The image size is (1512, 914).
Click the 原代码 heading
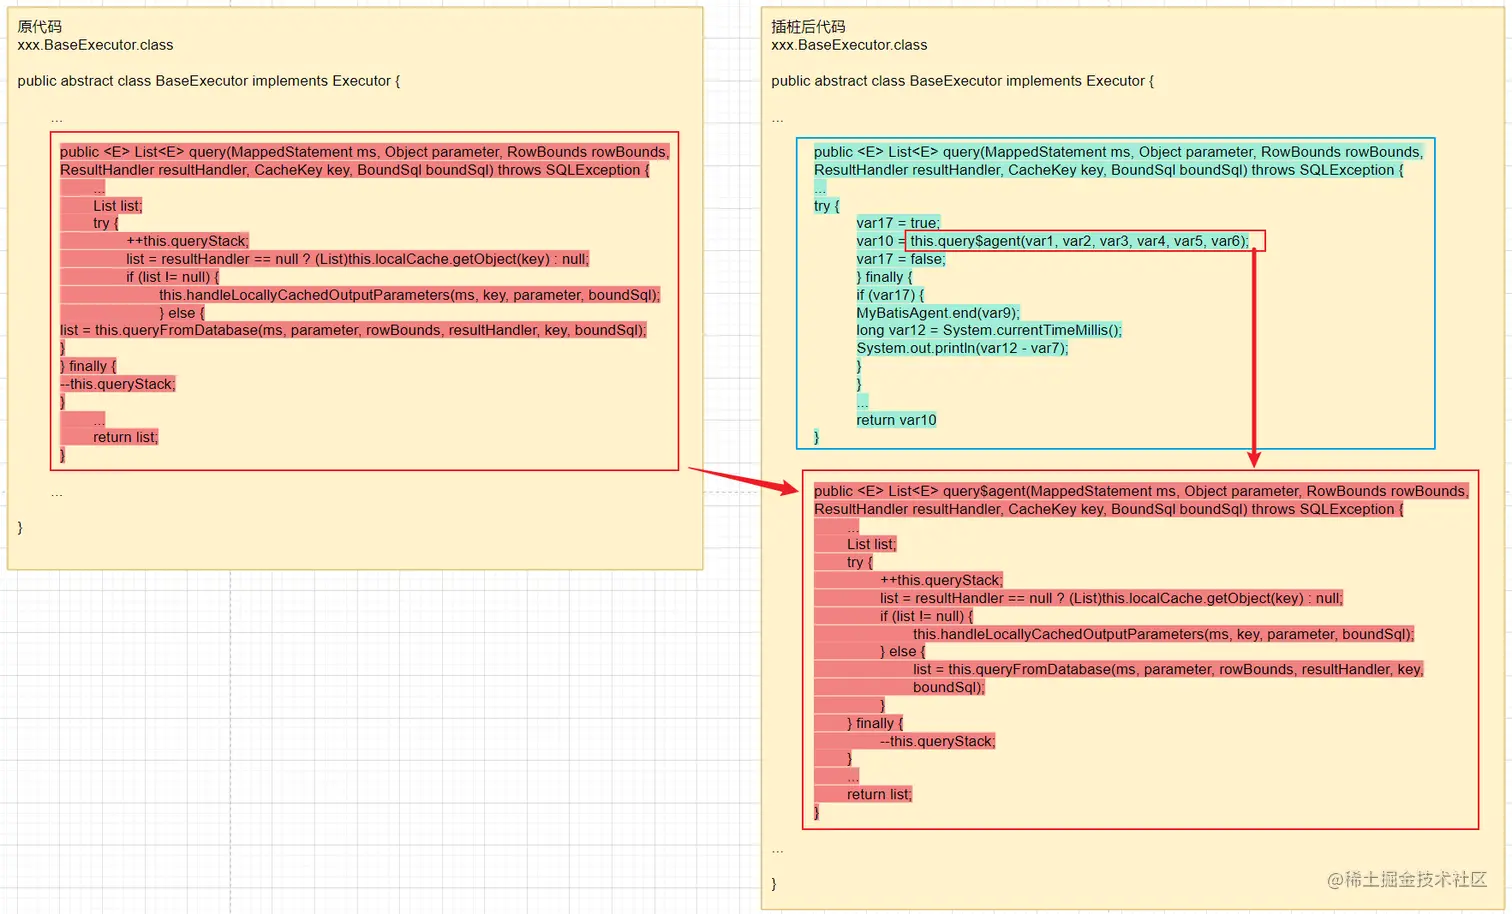(39, 27)
